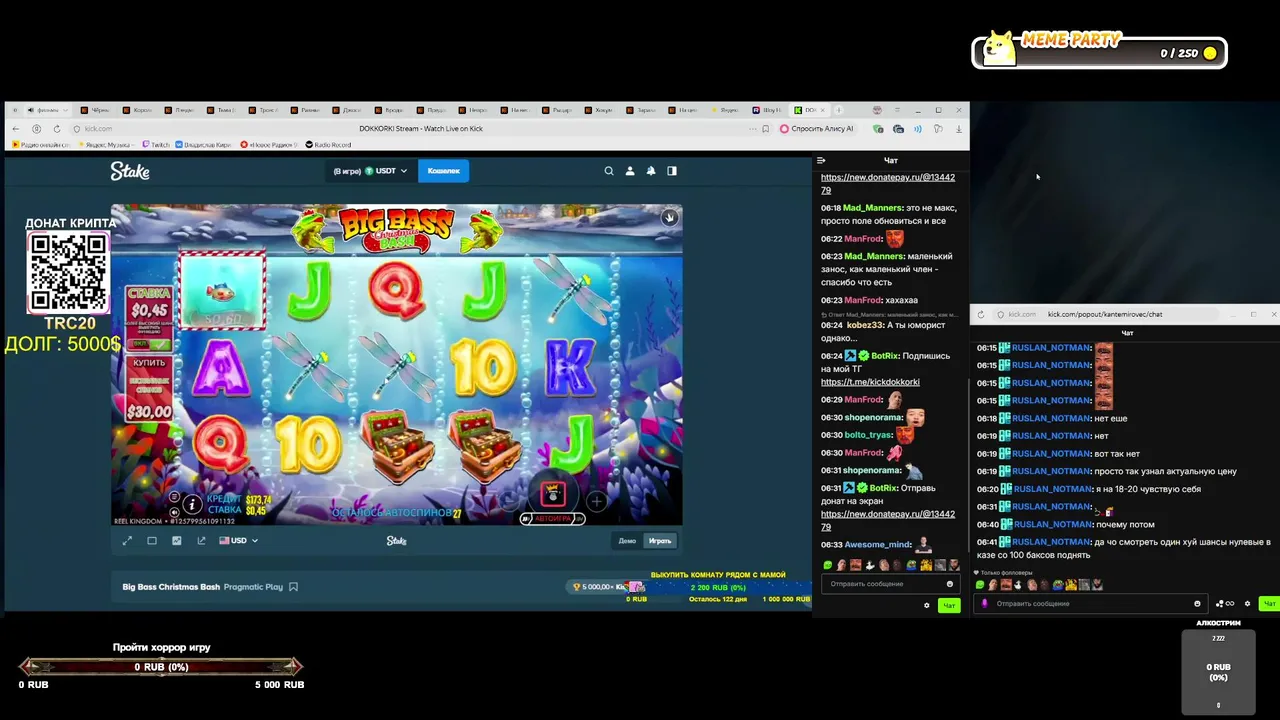Open a new browser tab
Viewport: 1280px width, 720px height.
click(x=838, y=110)
